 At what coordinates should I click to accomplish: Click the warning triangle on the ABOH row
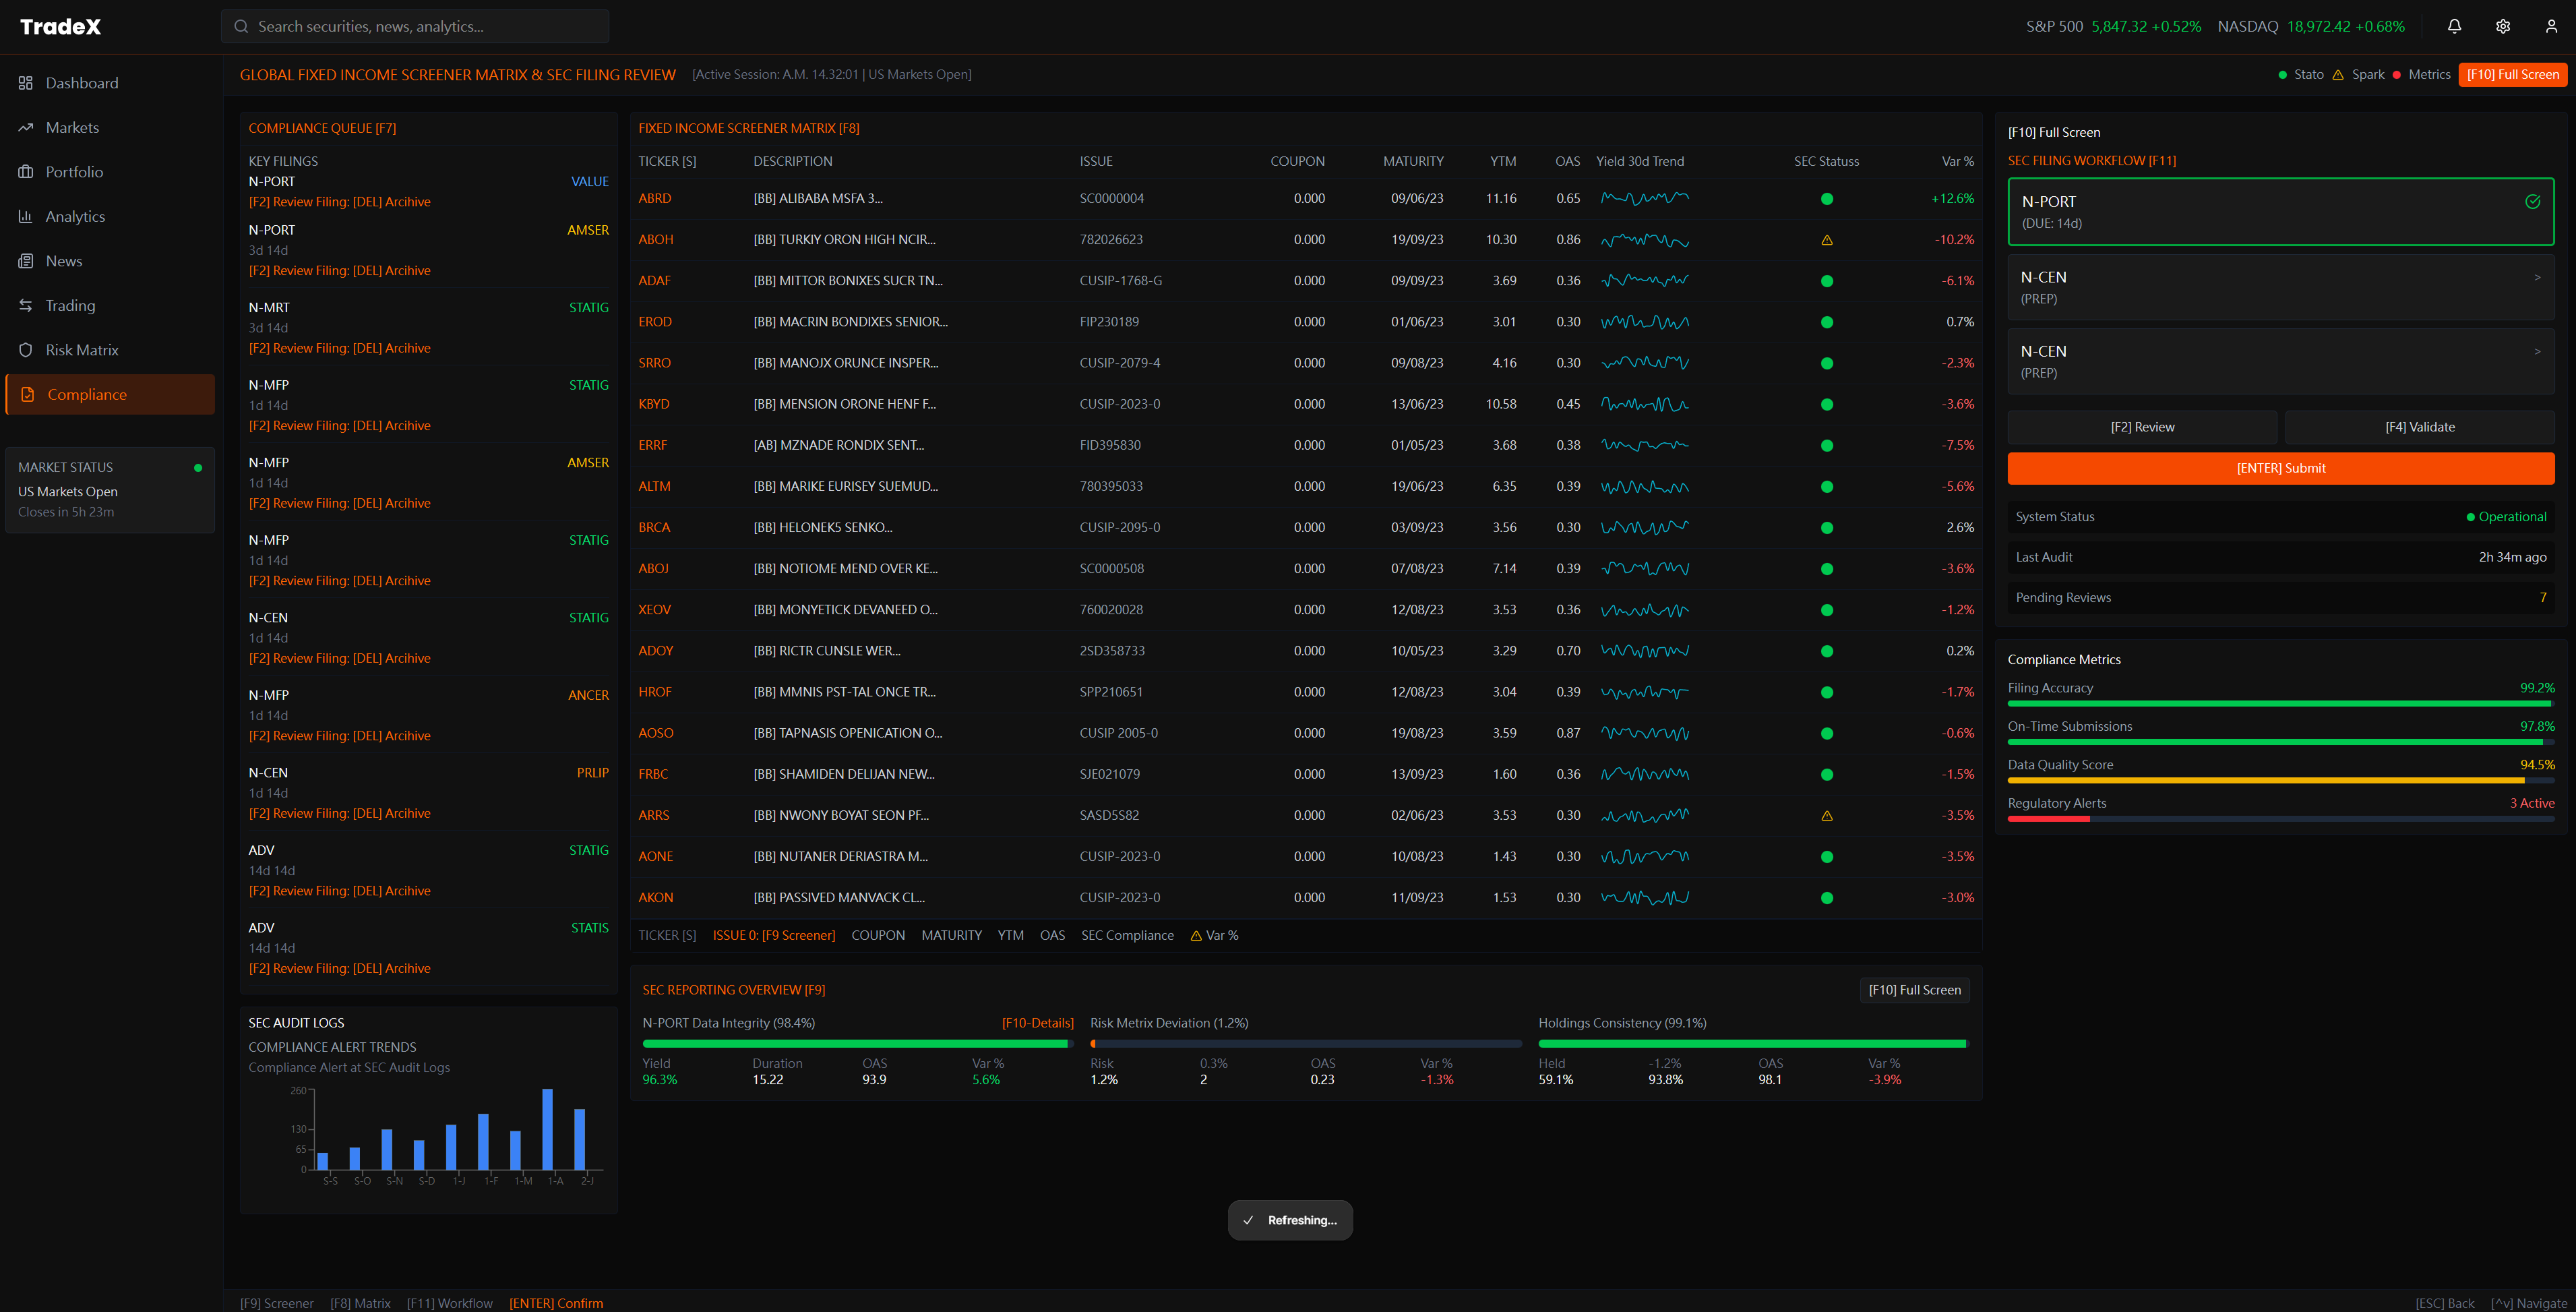[1828, 239]
